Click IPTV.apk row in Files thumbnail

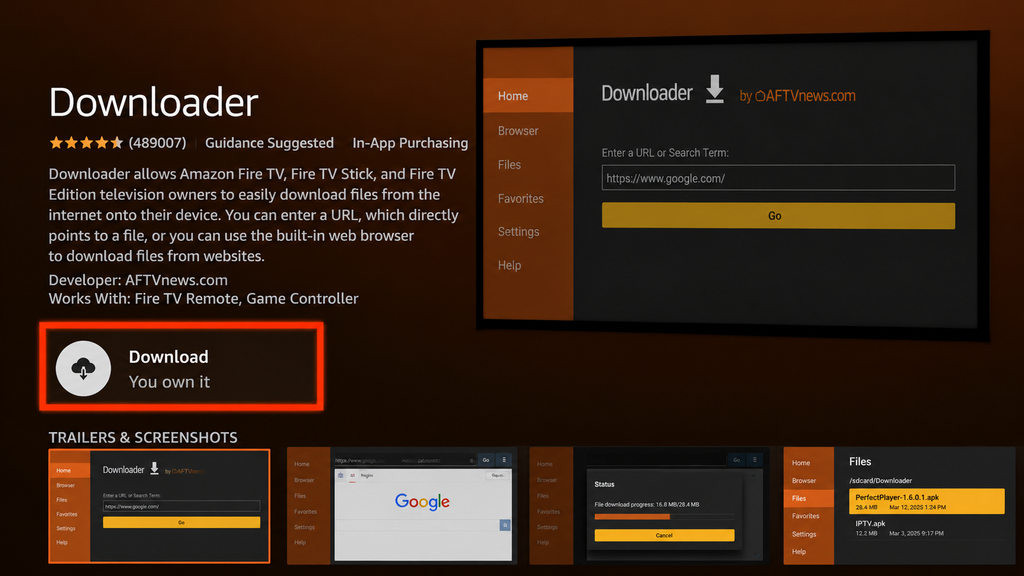click(x=927, y=528)
